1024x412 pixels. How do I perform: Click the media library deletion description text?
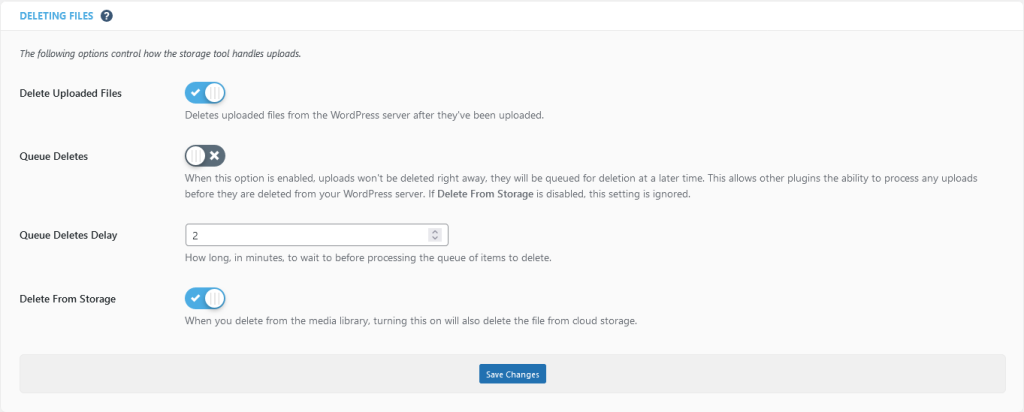pyautogui.click(x=410, y=321)
